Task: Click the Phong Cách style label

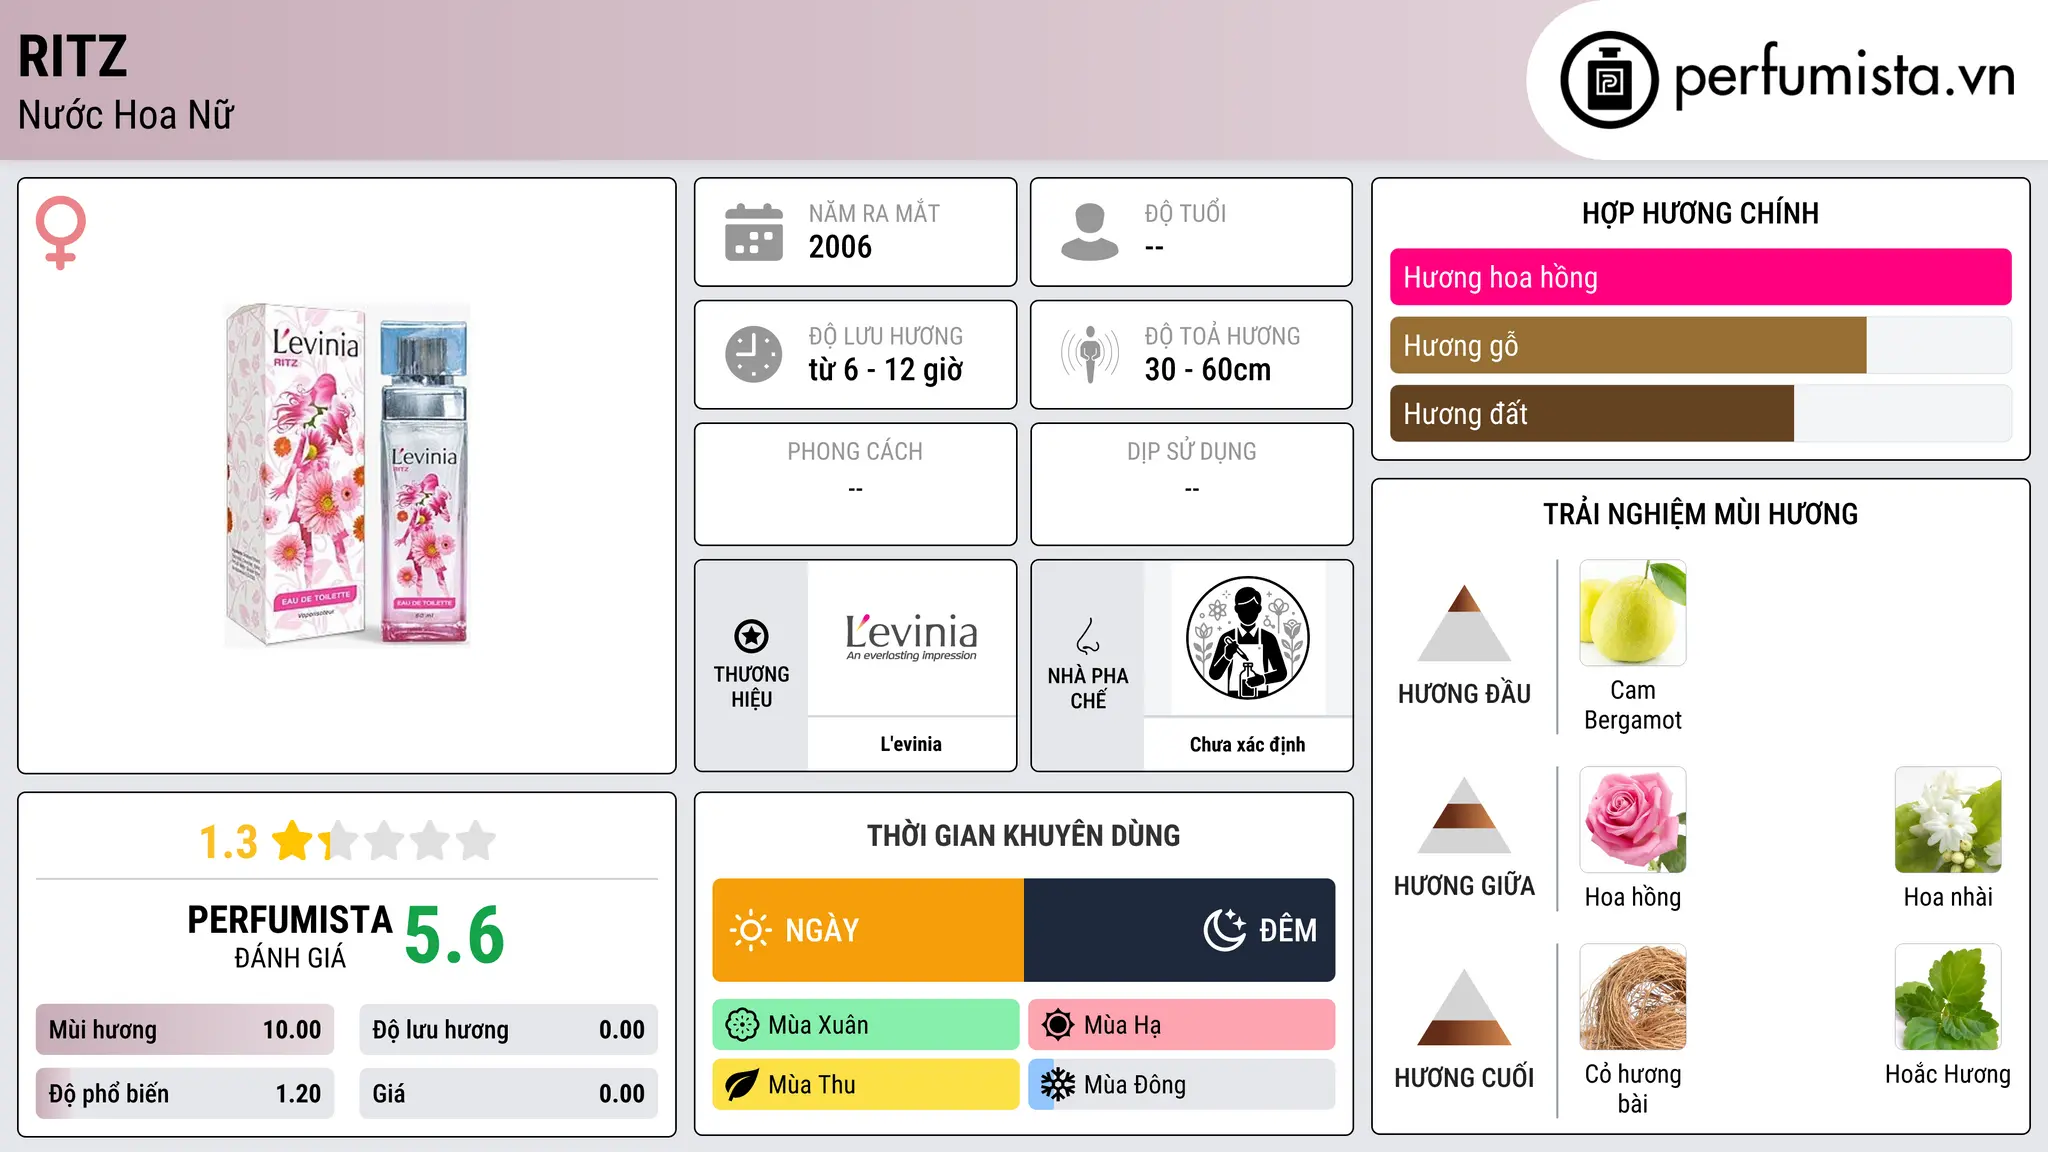Action: pyautogui.click(x=855, y=452)
